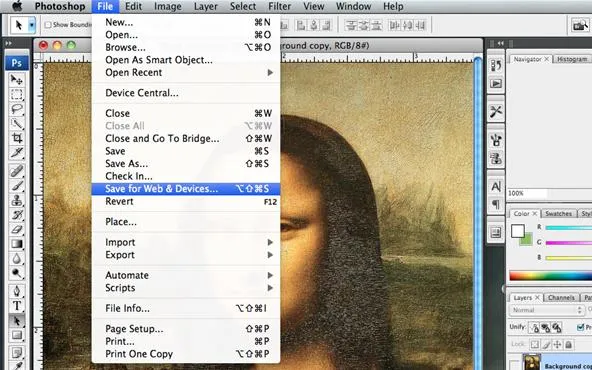Image resolution: width=592 pixels, height=370 pixels.
Task: Select the Dodge tool
Action: [17, 273]
